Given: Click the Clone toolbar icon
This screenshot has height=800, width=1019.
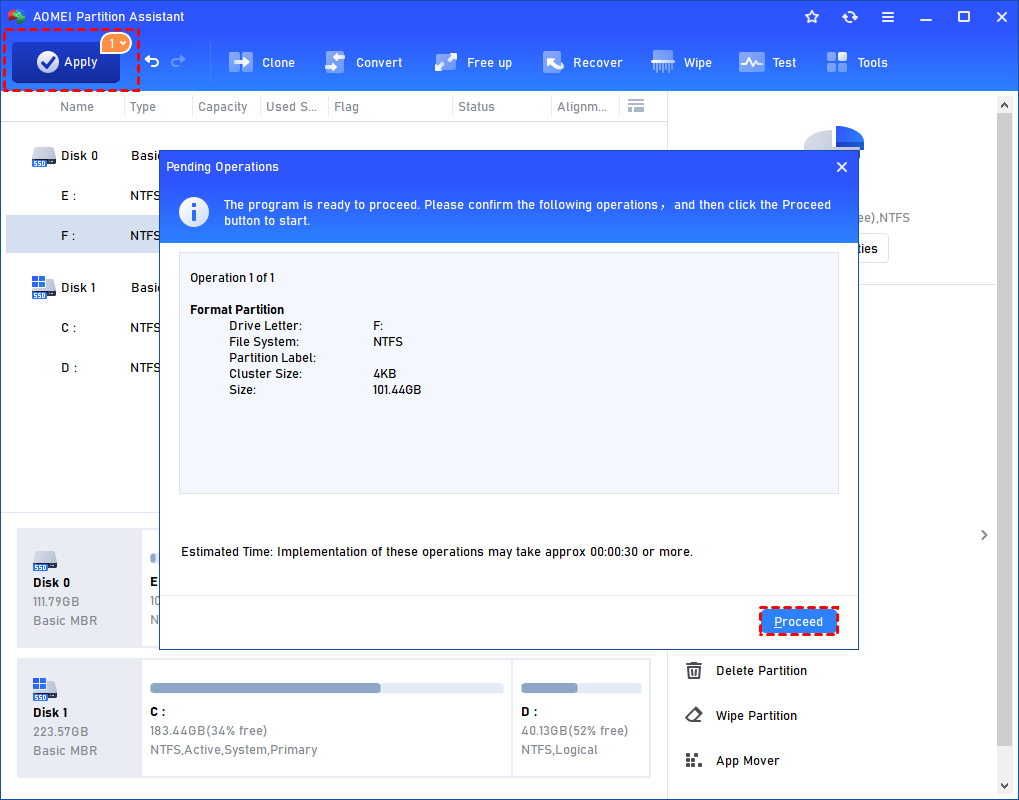Looking at the screenshot, I should coord(241,62).
